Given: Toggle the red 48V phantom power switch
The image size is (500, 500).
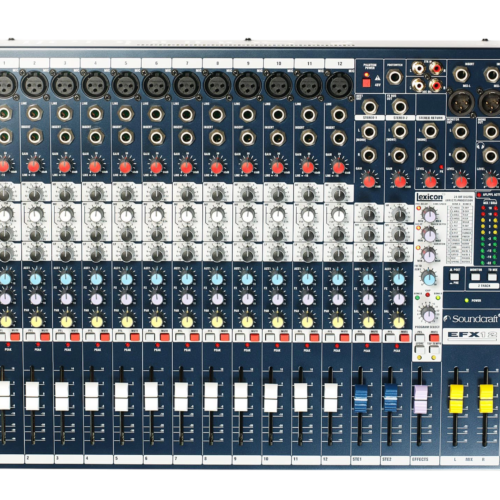Looking at the screenshot, I should pos(367,83).
